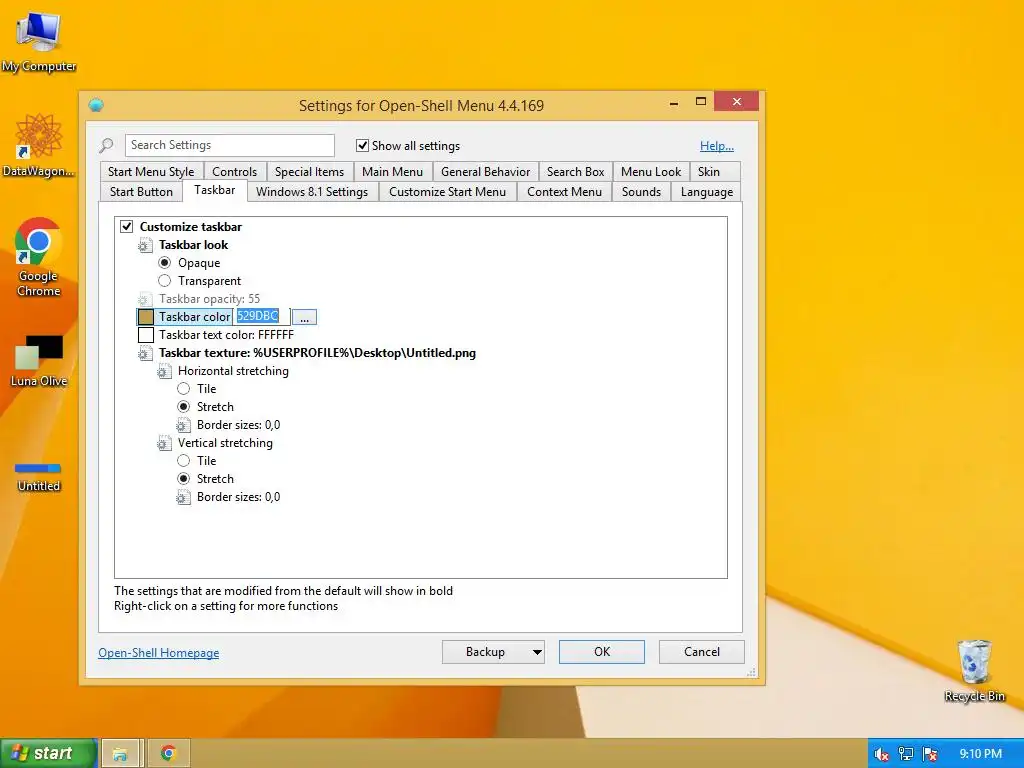Click the Backup button
Screen dimensions: 1024x768
485,652
